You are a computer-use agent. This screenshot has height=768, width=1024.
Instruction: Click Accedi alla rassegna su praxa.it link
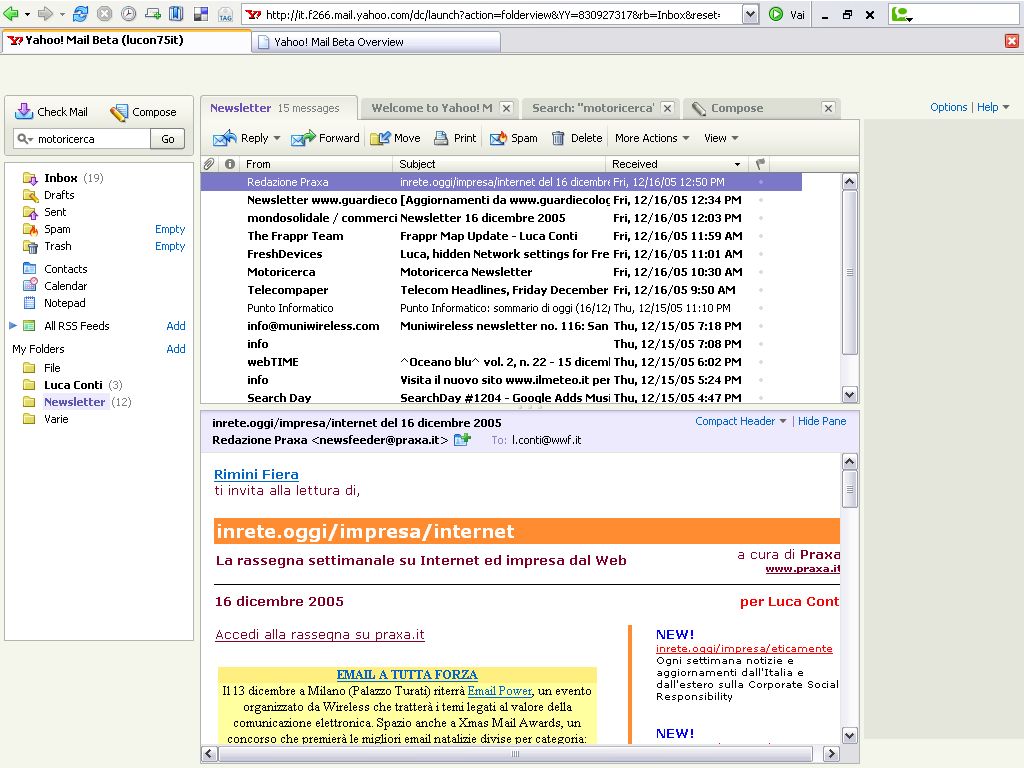[x=319, y=634]
